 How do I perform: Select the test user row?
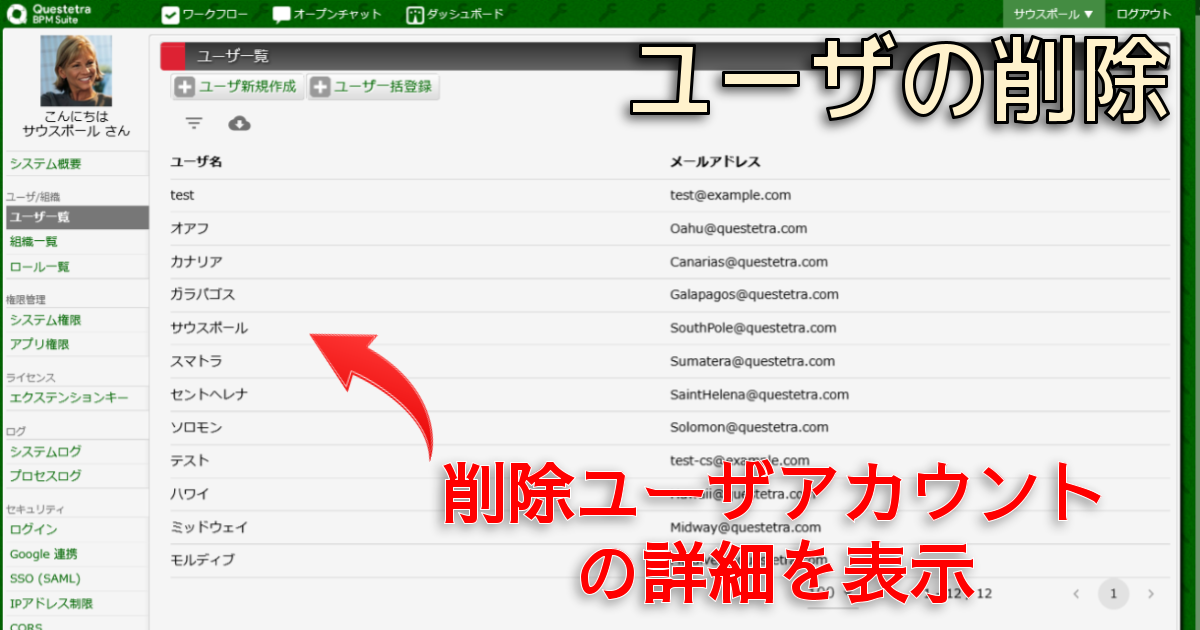click(x=670, y=195)
